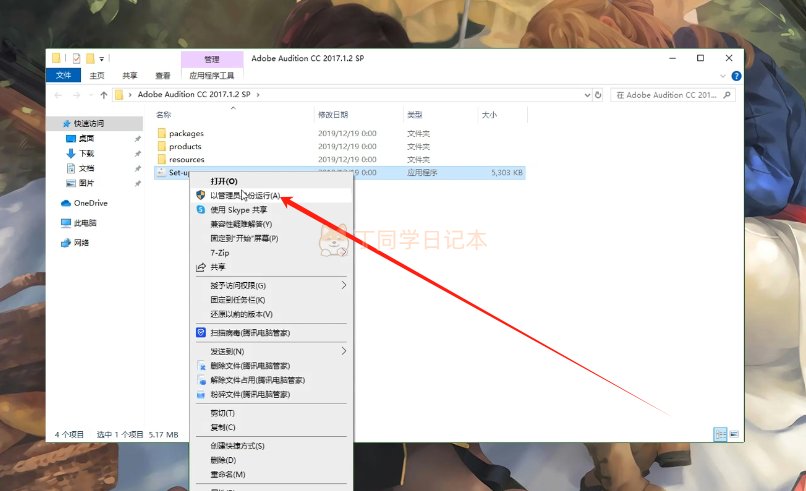Switch to large icons view

[x=734, y=434]
